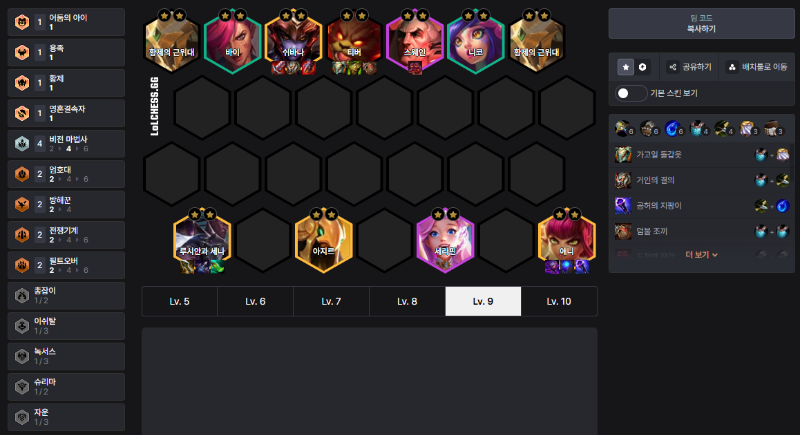Open 배치툴로 이동 builder link
This screenshot has width=800, height=435.
pyautogui.click(x=757, y=67)
